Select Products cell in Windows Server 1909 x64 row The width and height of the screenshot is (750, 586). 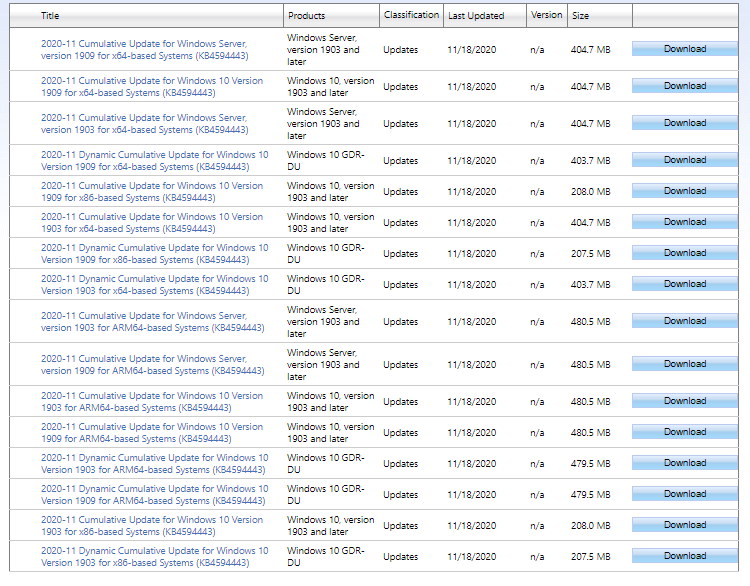pos(323,50)
